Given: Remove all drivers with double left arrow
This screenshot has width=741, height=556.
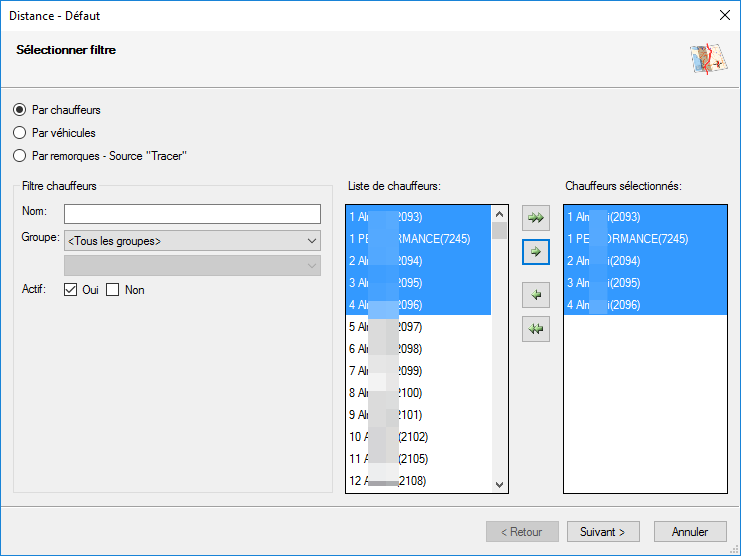Looking at the screenshot, I should 535,329.
